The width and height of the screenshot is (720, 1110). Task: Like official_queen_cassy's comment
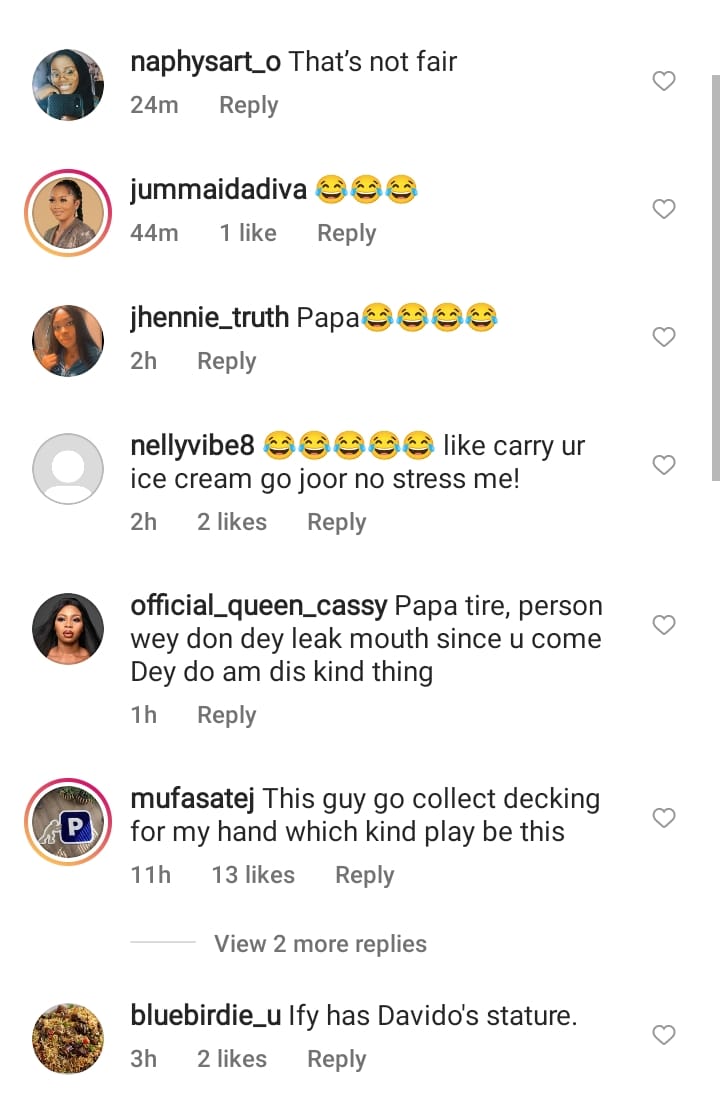[664, 625]
